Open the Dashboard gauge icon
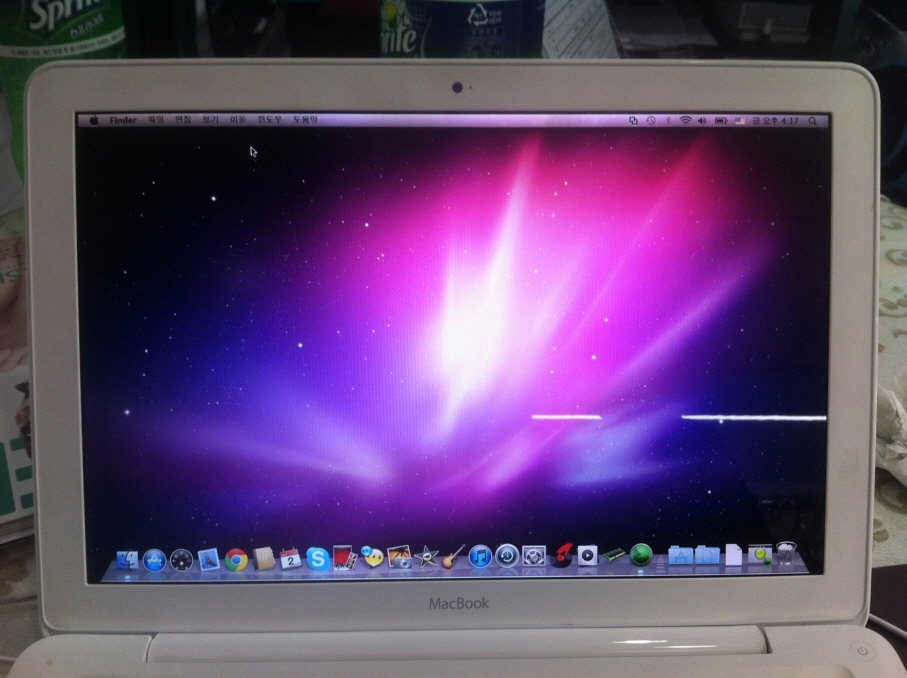Screen dimensions: 907x678 point(181,559)
